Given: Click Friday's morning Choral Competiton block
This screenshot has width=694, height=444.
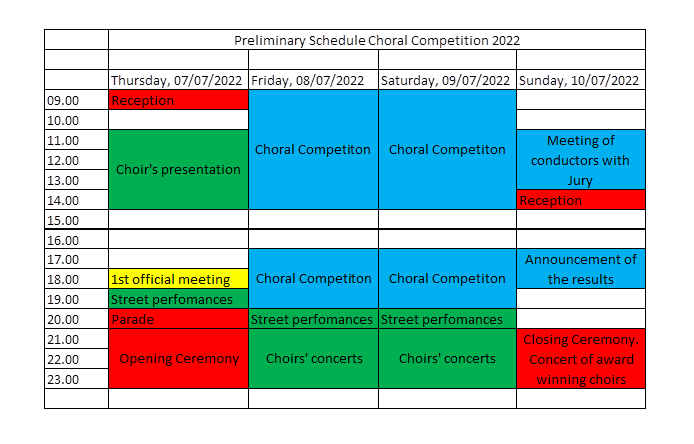Looking at the screenshot, I should coord(313,149).
